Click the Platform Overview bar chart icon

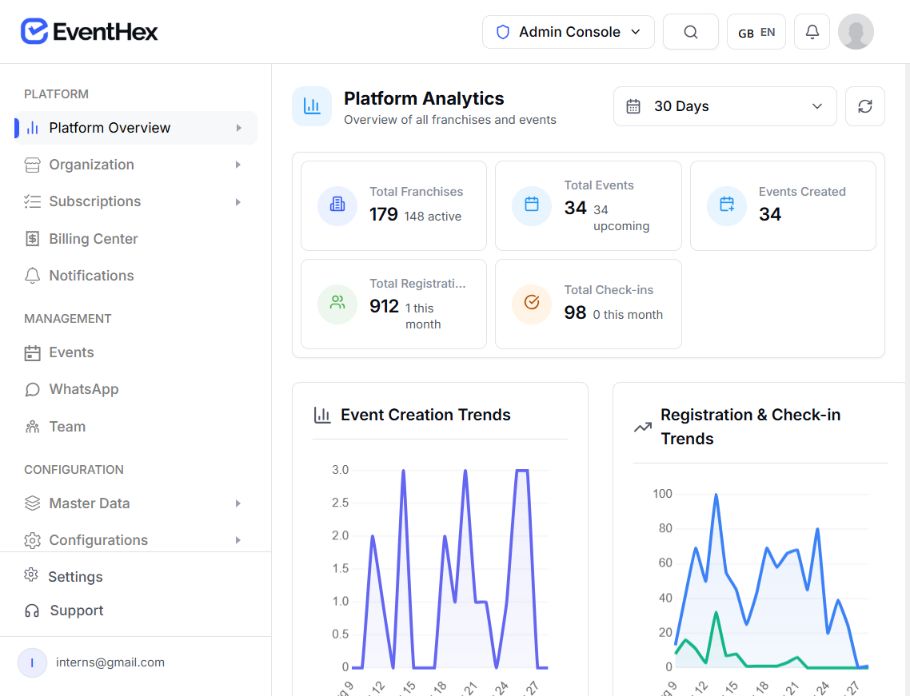coord(32,128)
